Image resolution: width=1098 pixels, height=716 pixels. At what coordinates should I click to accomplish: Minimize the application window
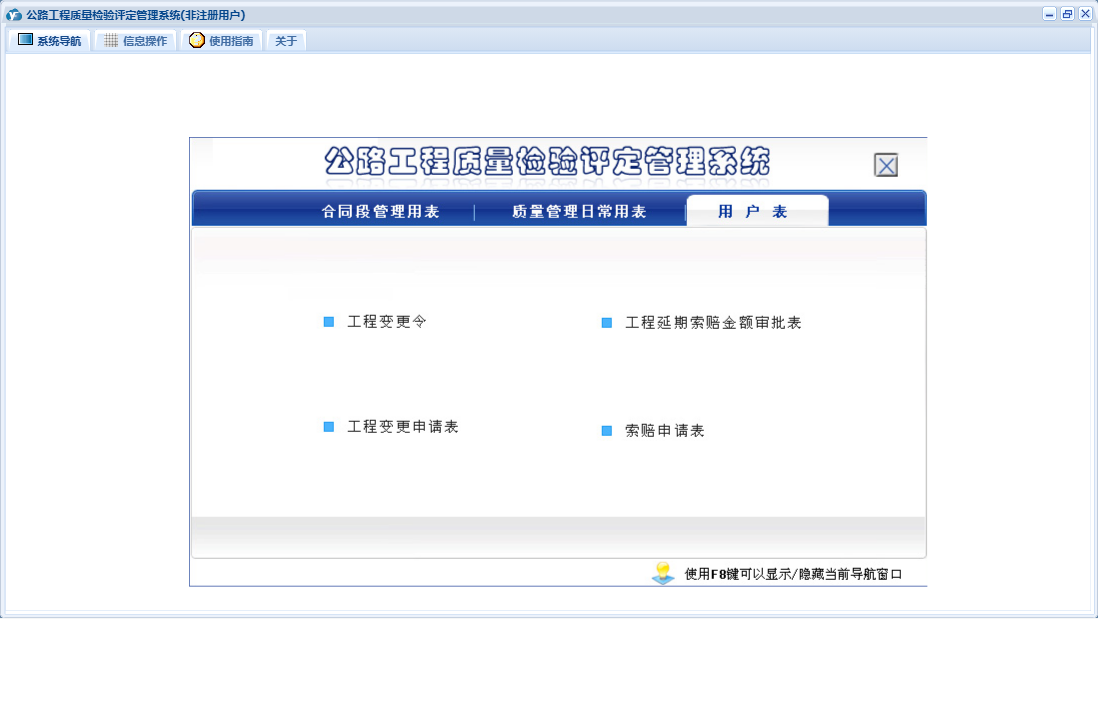pos(1049,14)
